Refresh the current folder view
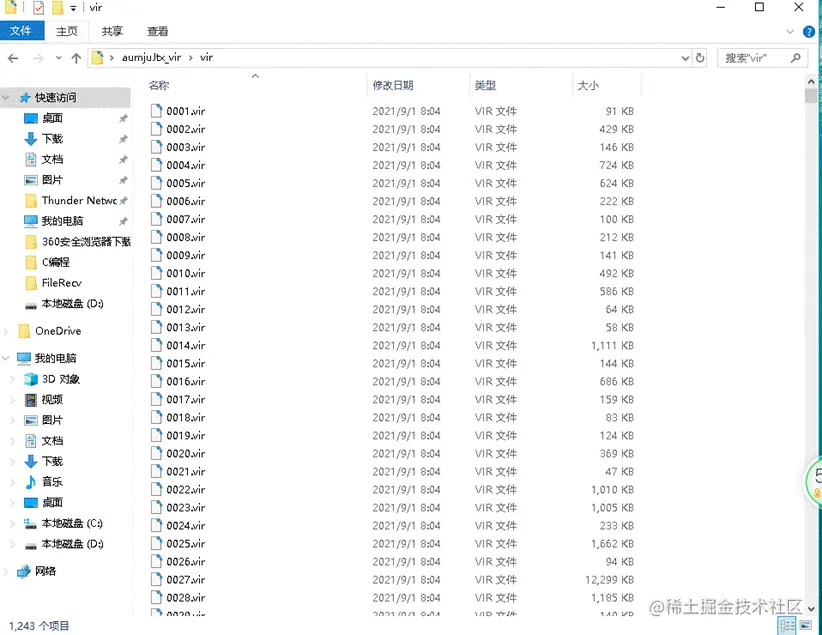 pos(700,58)
